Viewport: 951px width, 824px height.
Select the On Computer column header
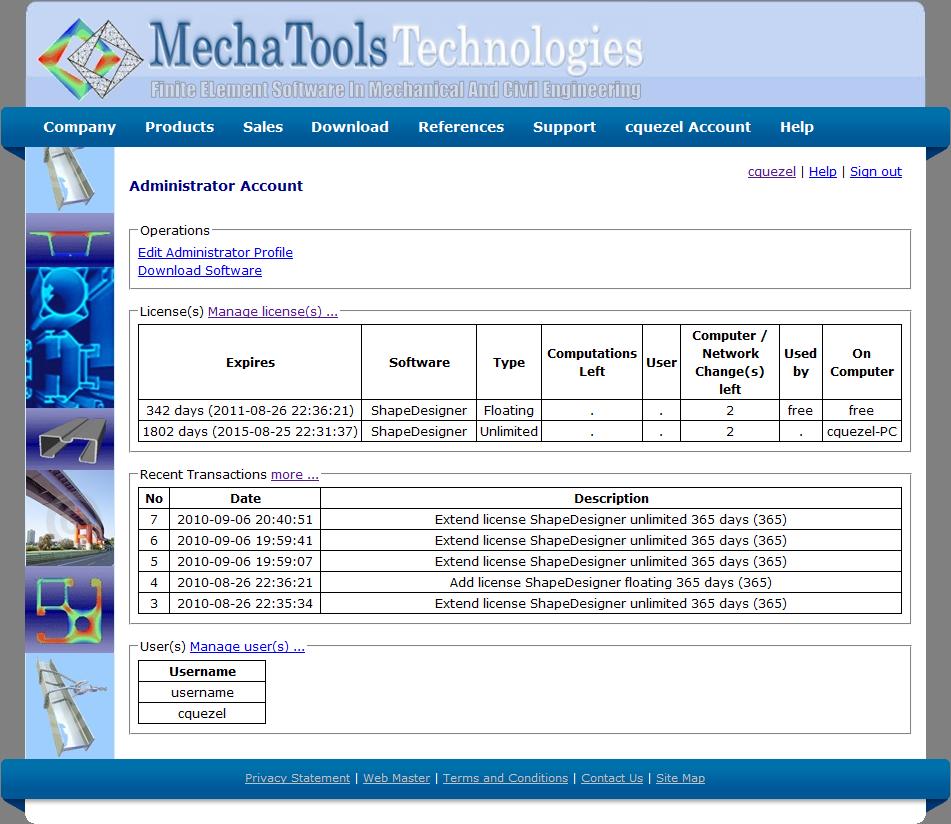862,362
